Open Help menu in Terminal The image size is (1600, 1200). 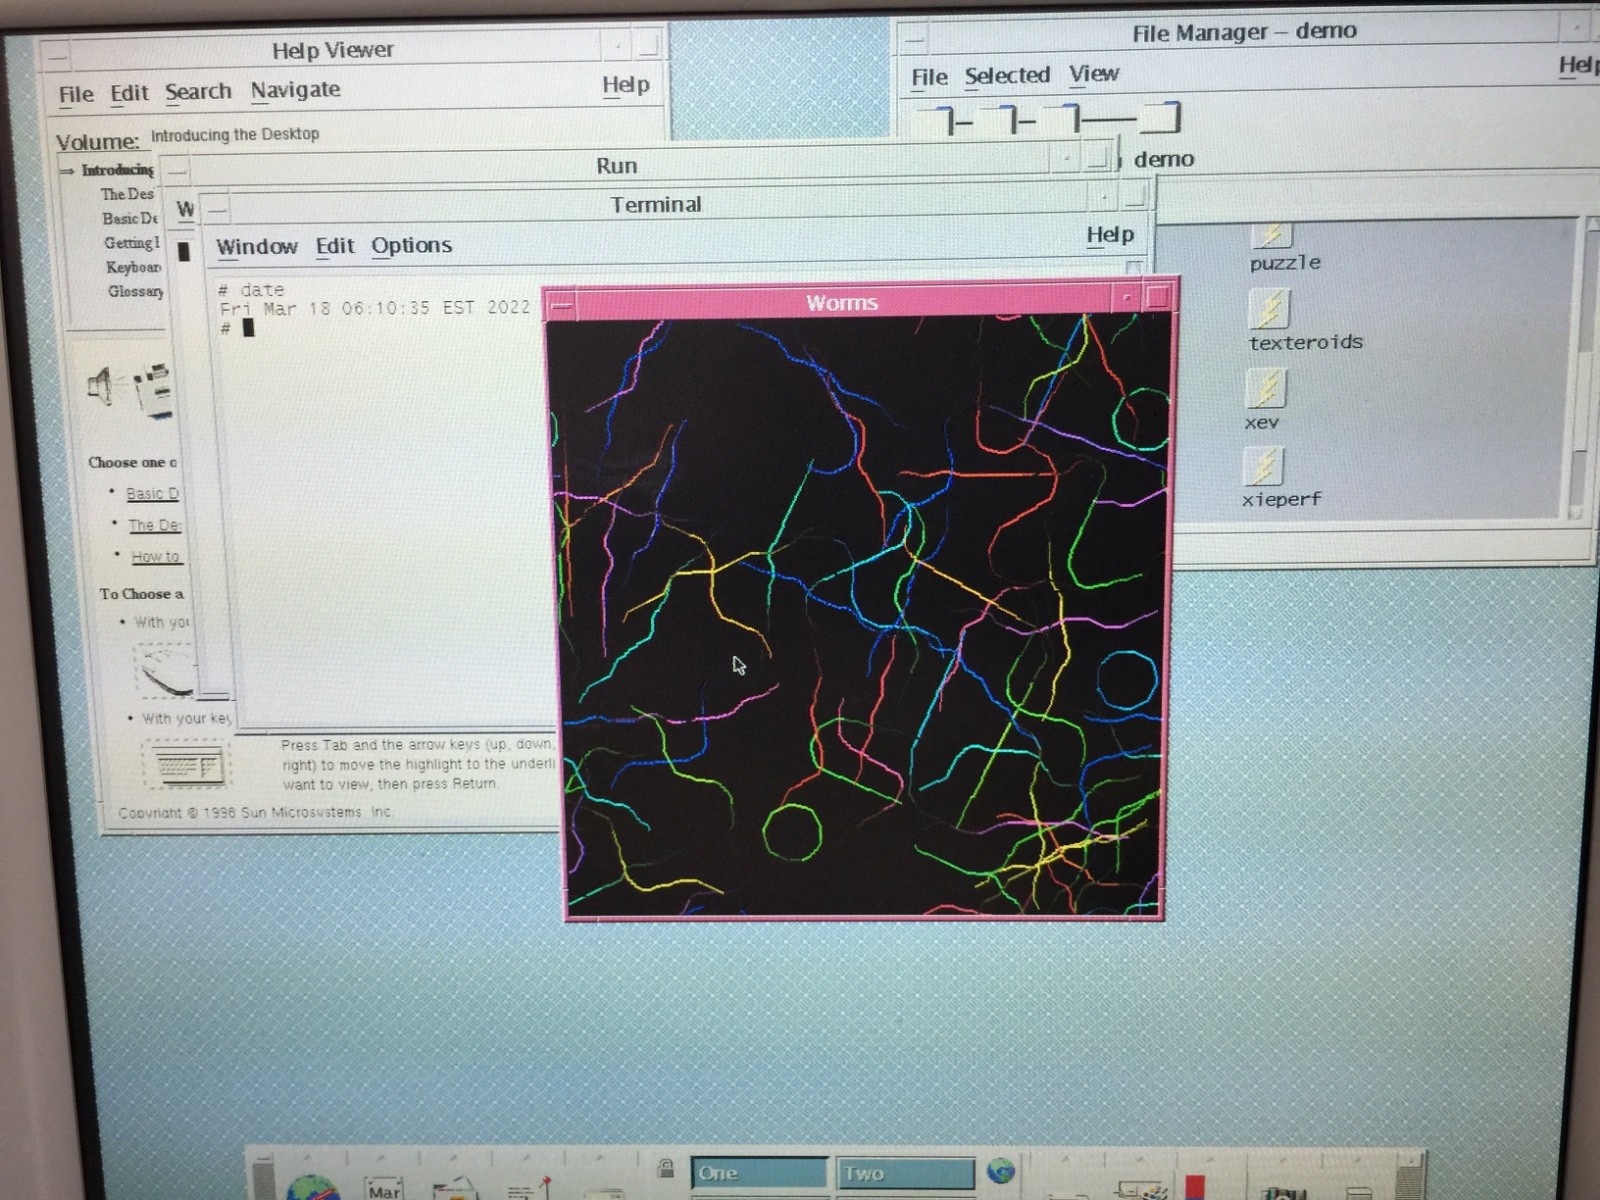point(1110,235)
